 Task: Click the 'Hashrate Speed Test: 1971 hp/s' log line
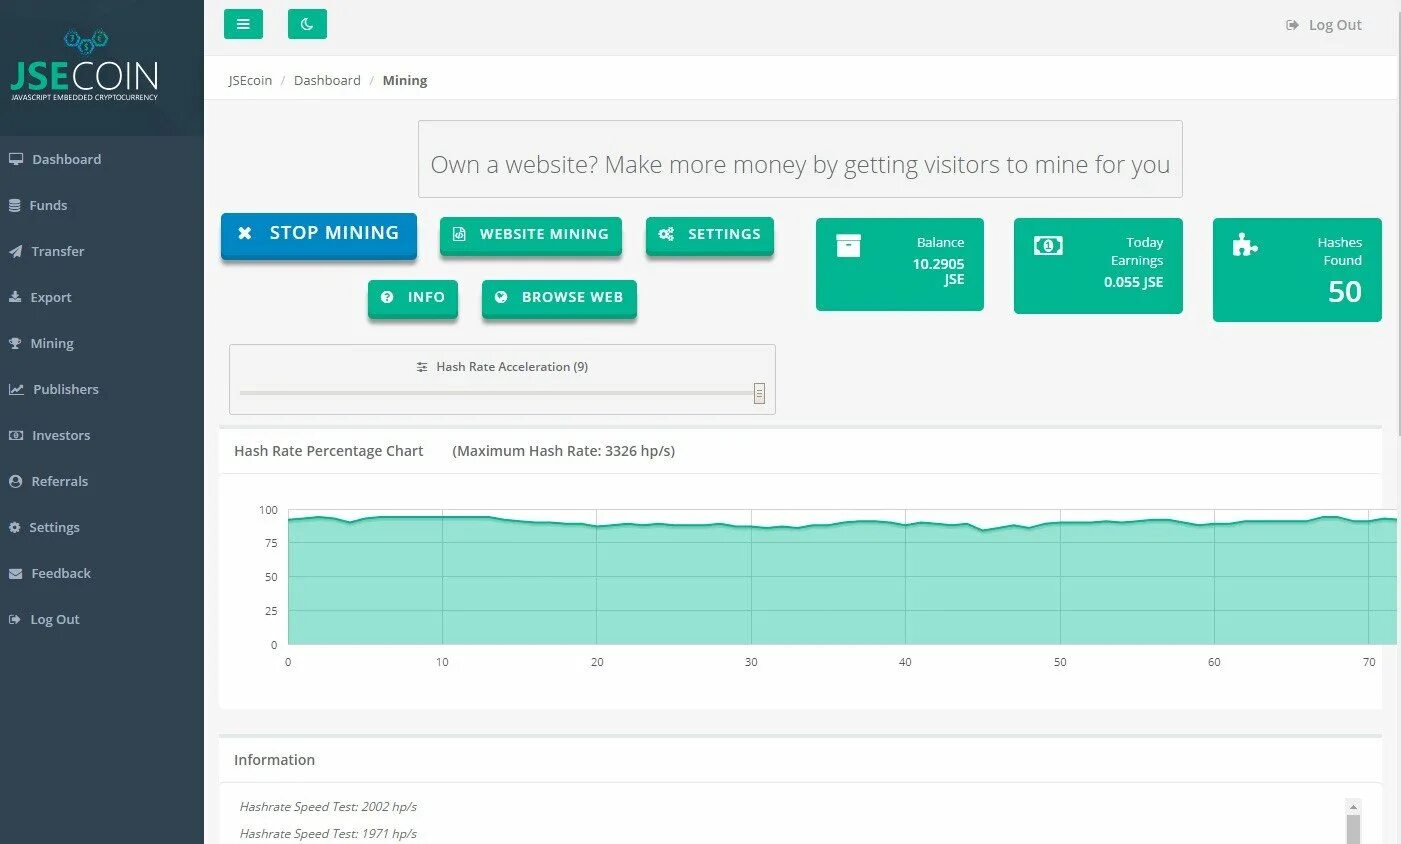coord(328,833)
